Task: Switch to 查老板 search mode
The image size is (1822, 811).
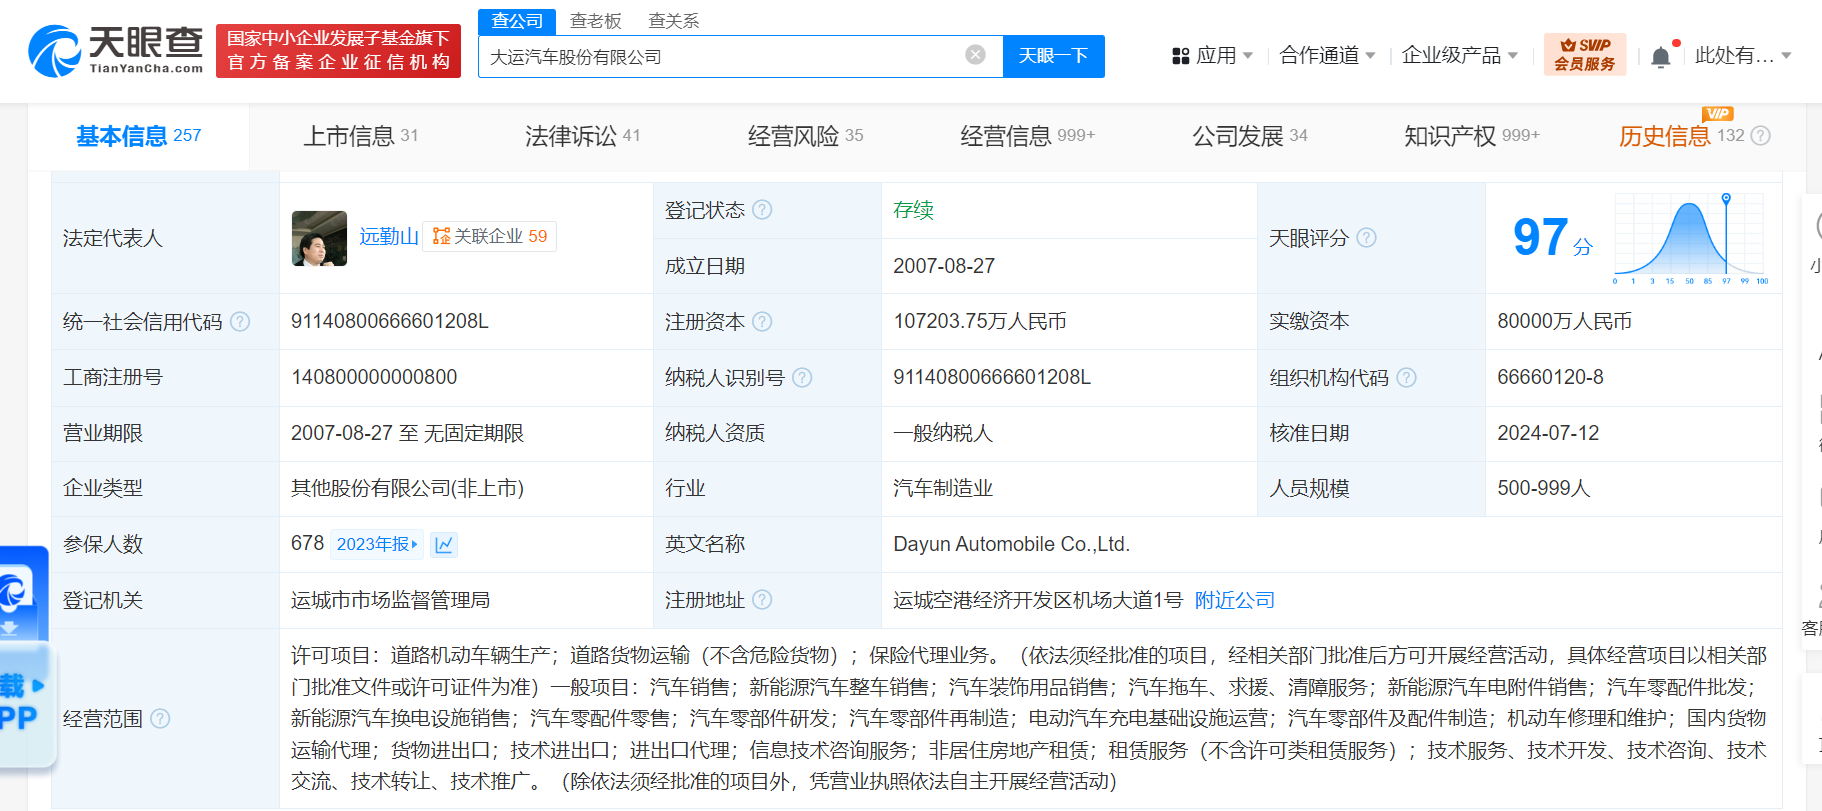Action: click(595, 21)
